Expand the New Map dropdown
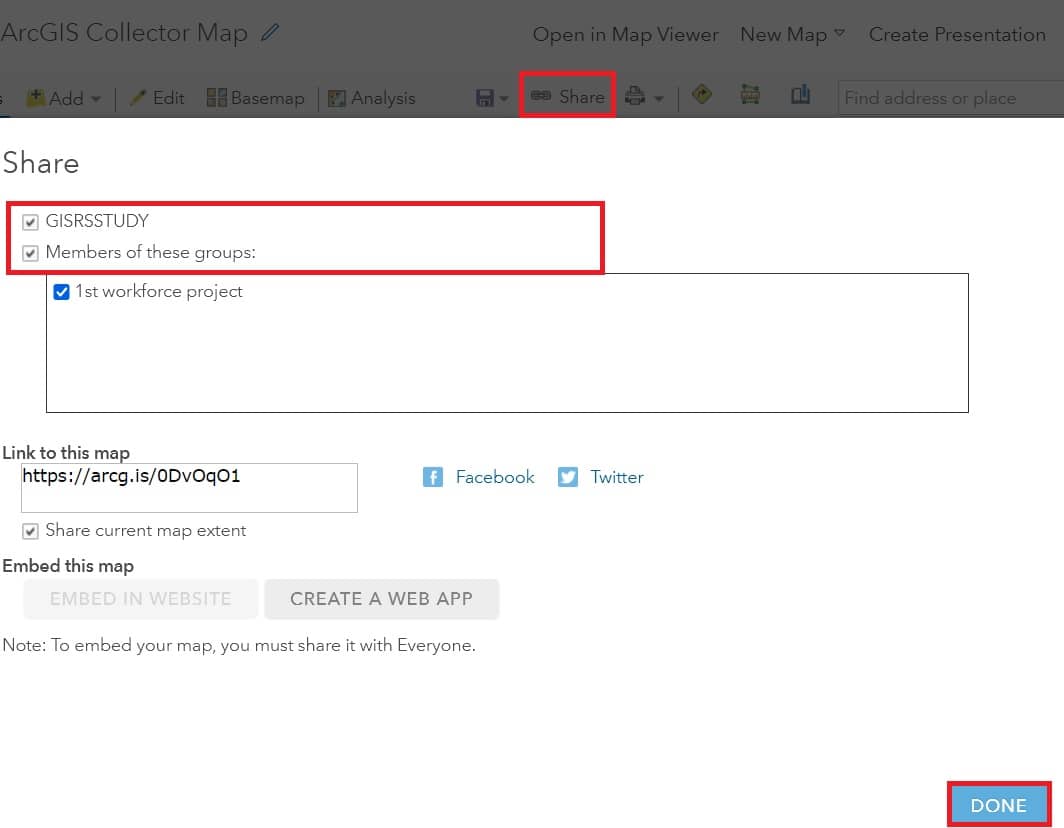1064x828 pixels. (840, 34)
